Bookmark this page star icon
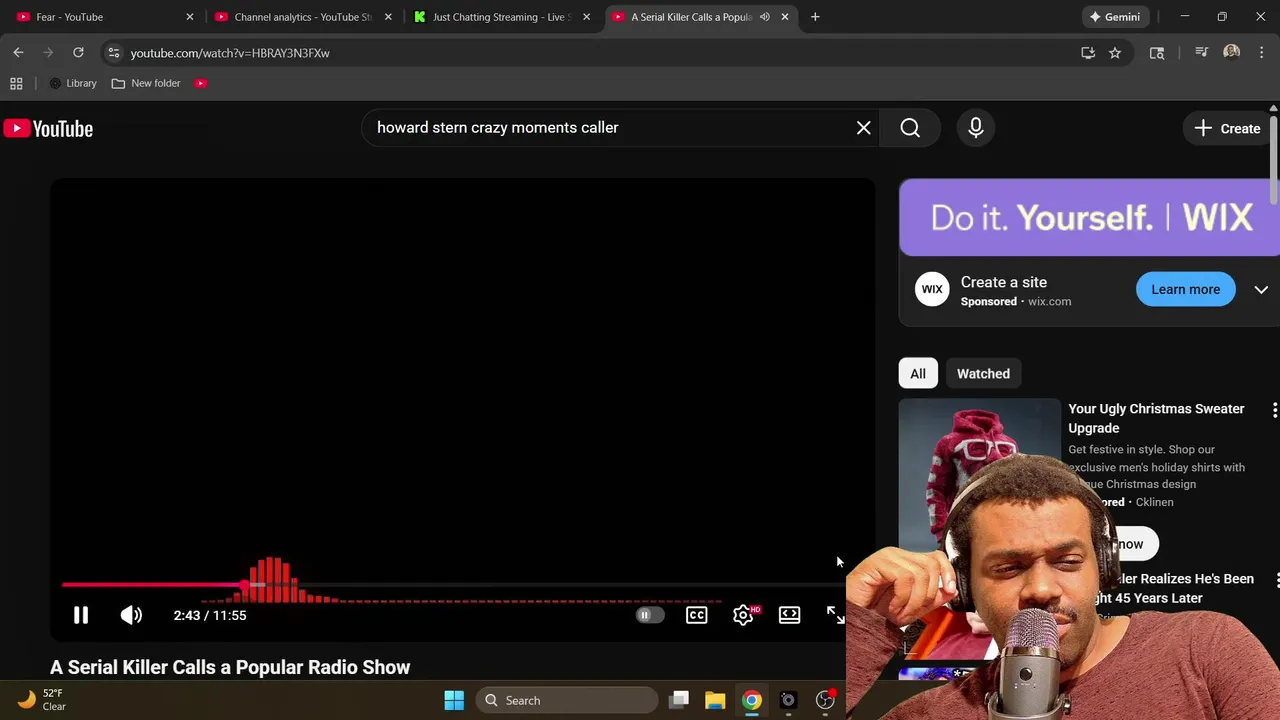 [1115, 53]
